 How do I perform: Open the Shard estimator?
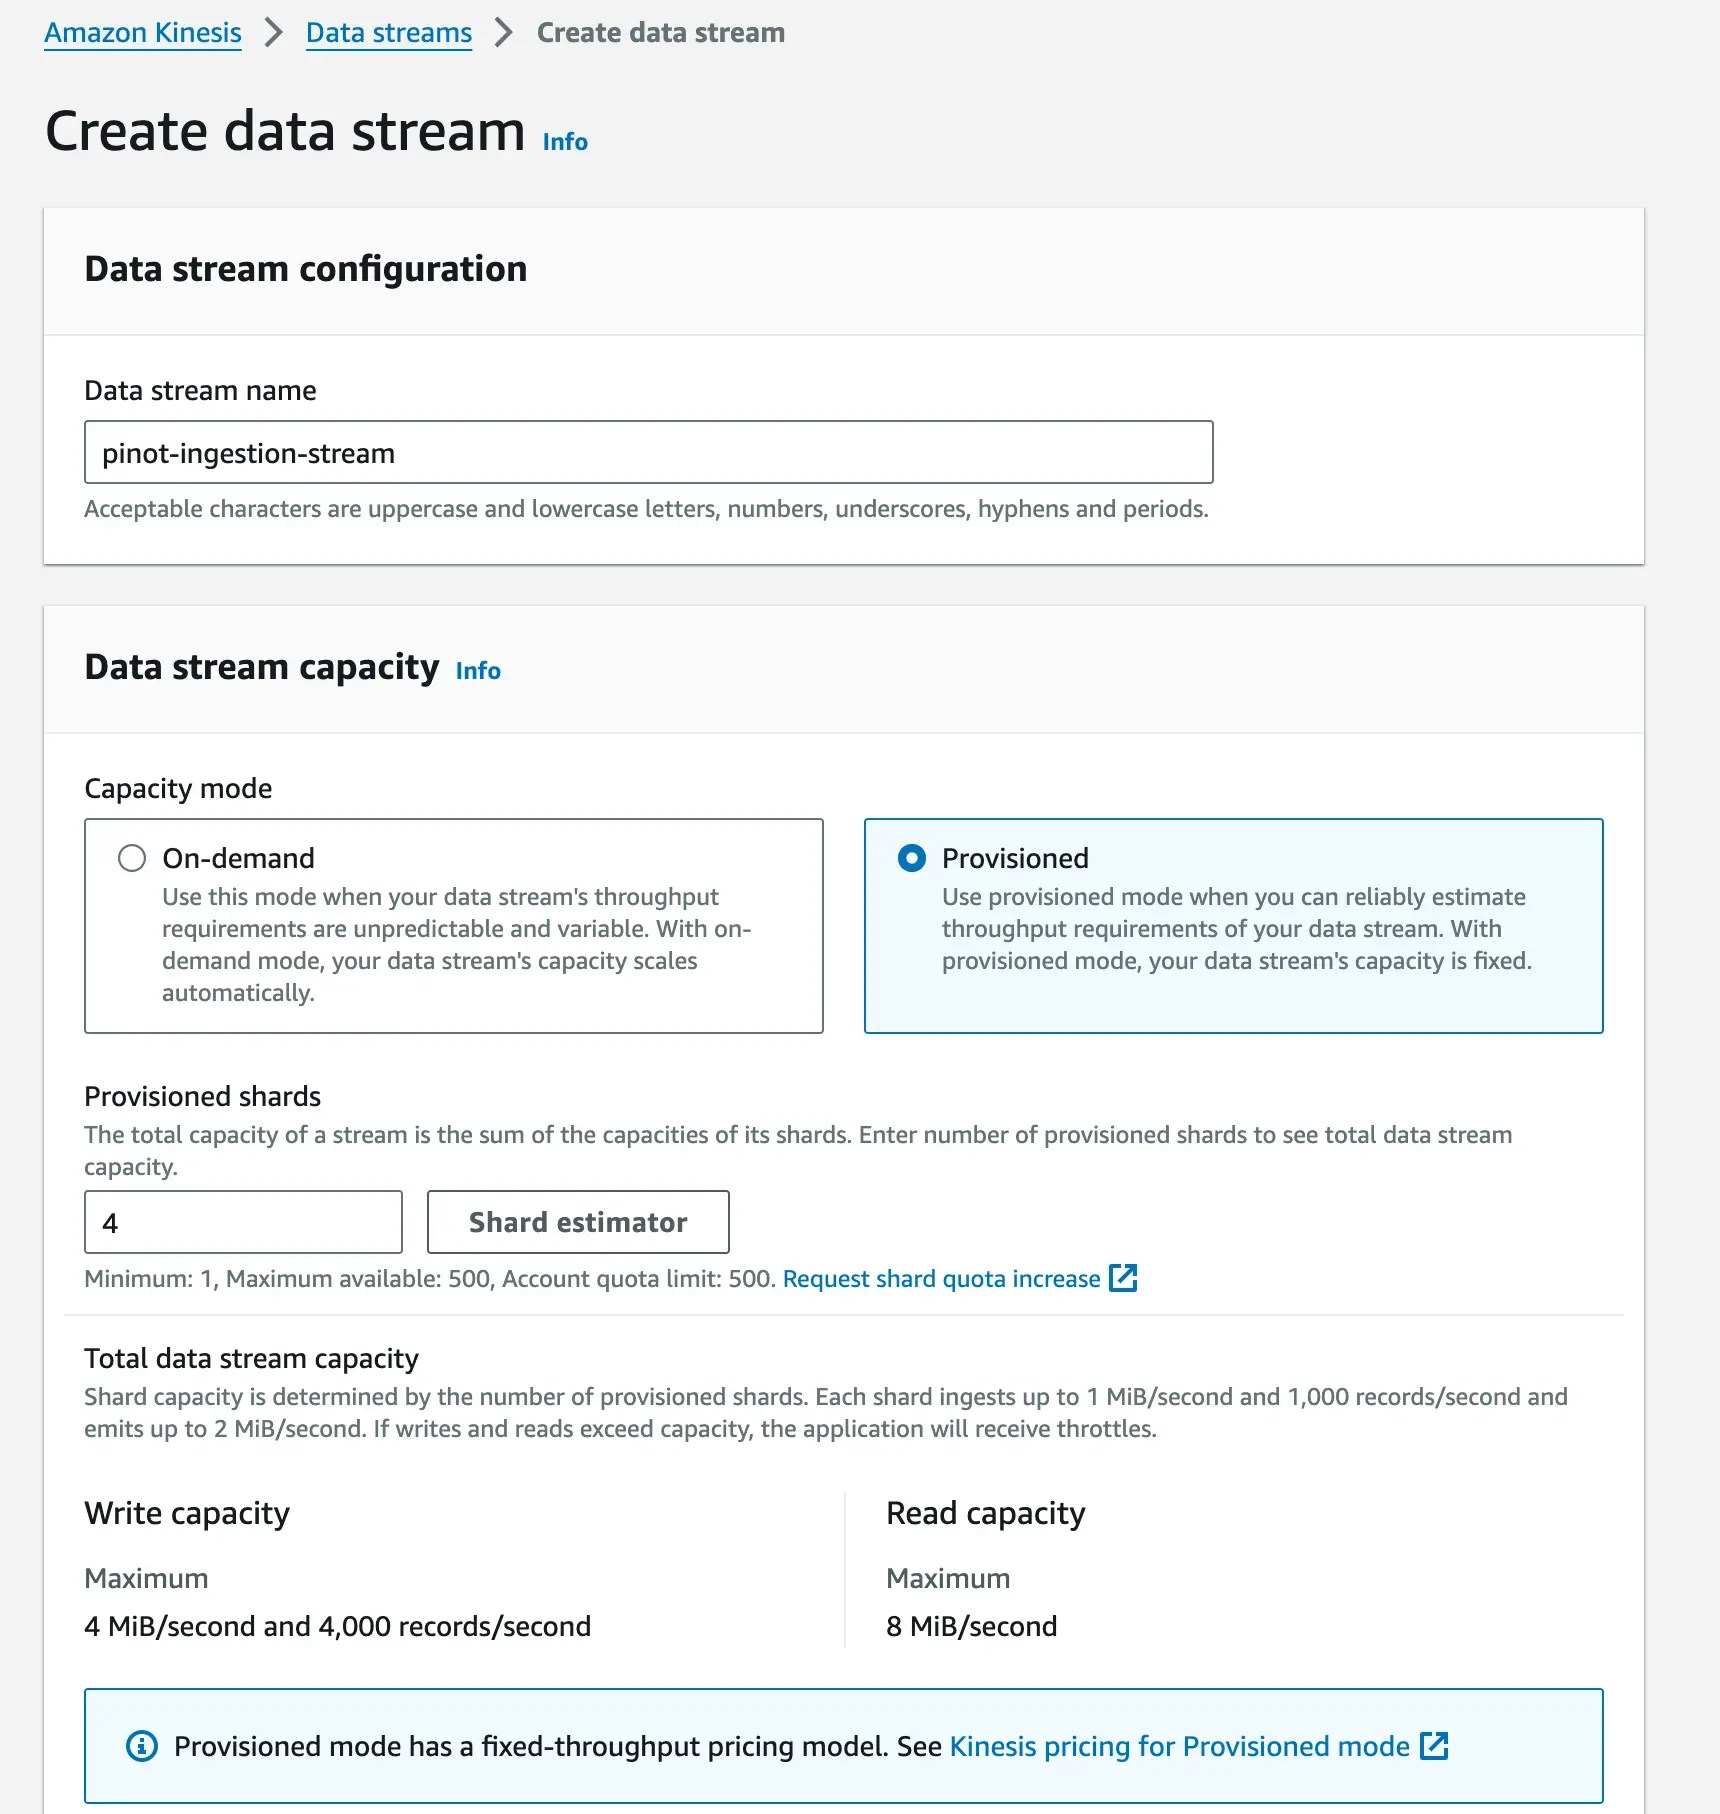click(x=578, y=1222)
